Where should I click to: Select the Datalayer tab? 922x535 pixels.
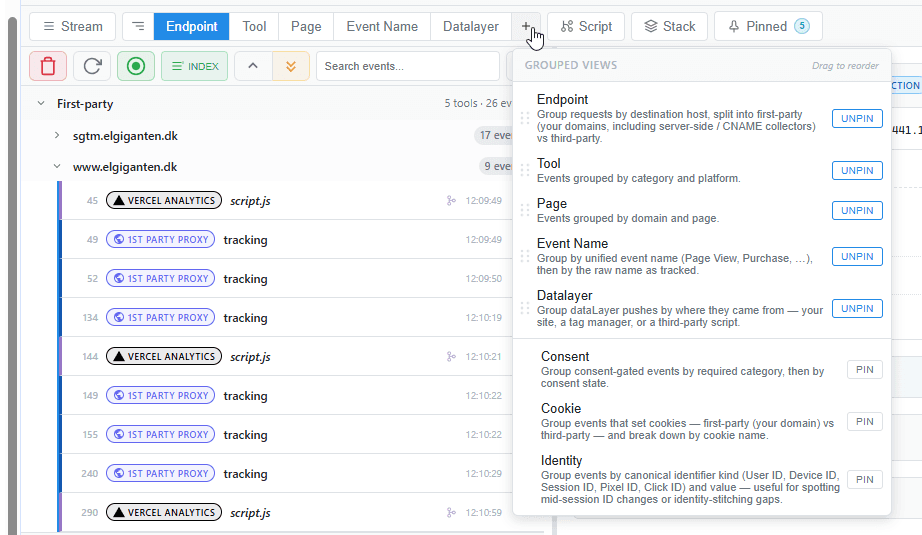click(x=470, y=26)
